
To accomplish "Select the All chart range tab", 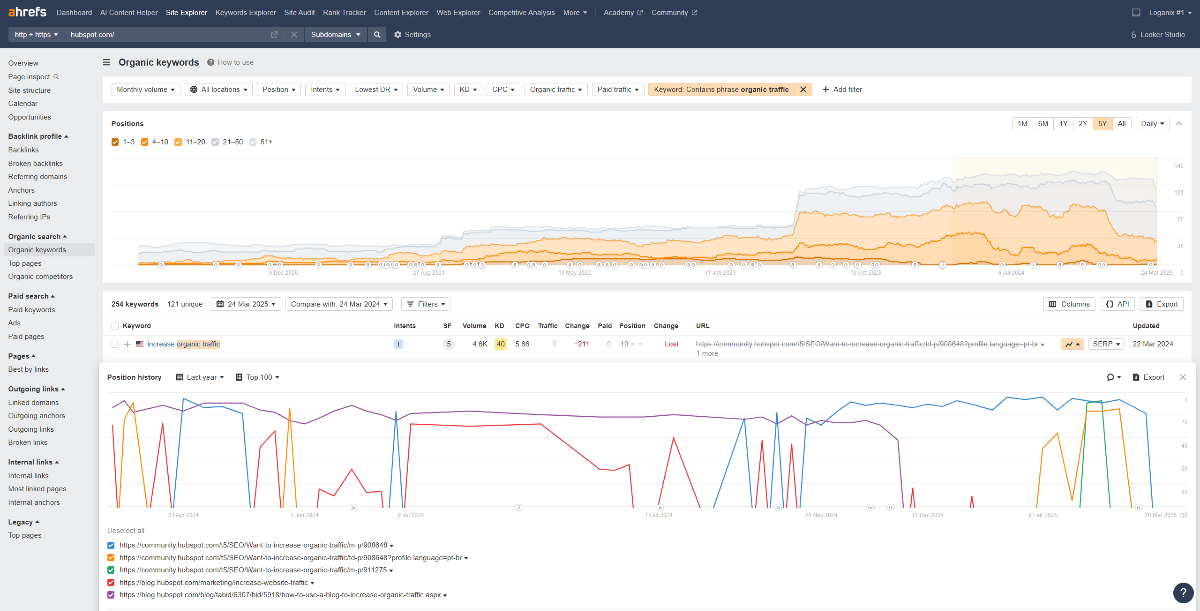I will tap(1122, 123).
